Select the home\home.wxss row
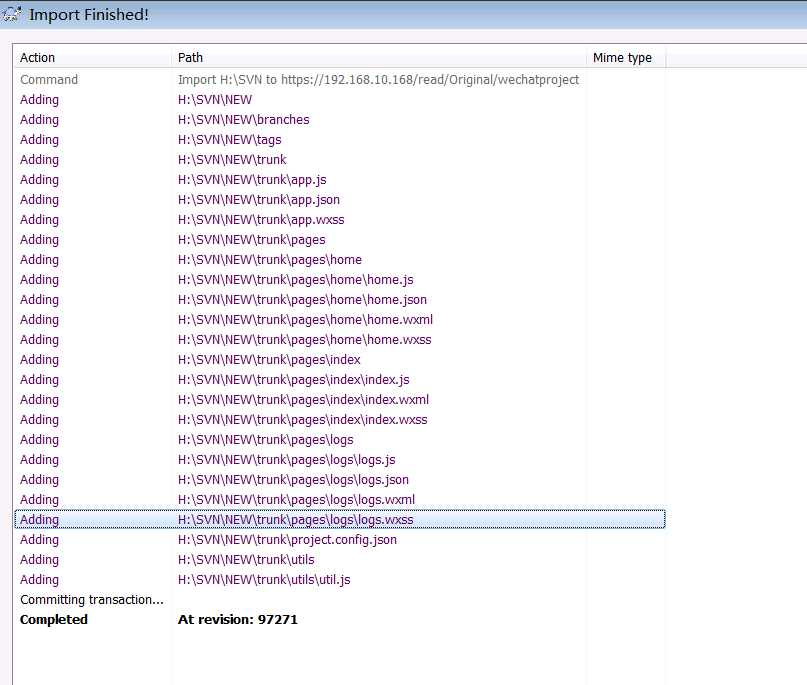The image size is (807, 685). click(x=340, y=340)
